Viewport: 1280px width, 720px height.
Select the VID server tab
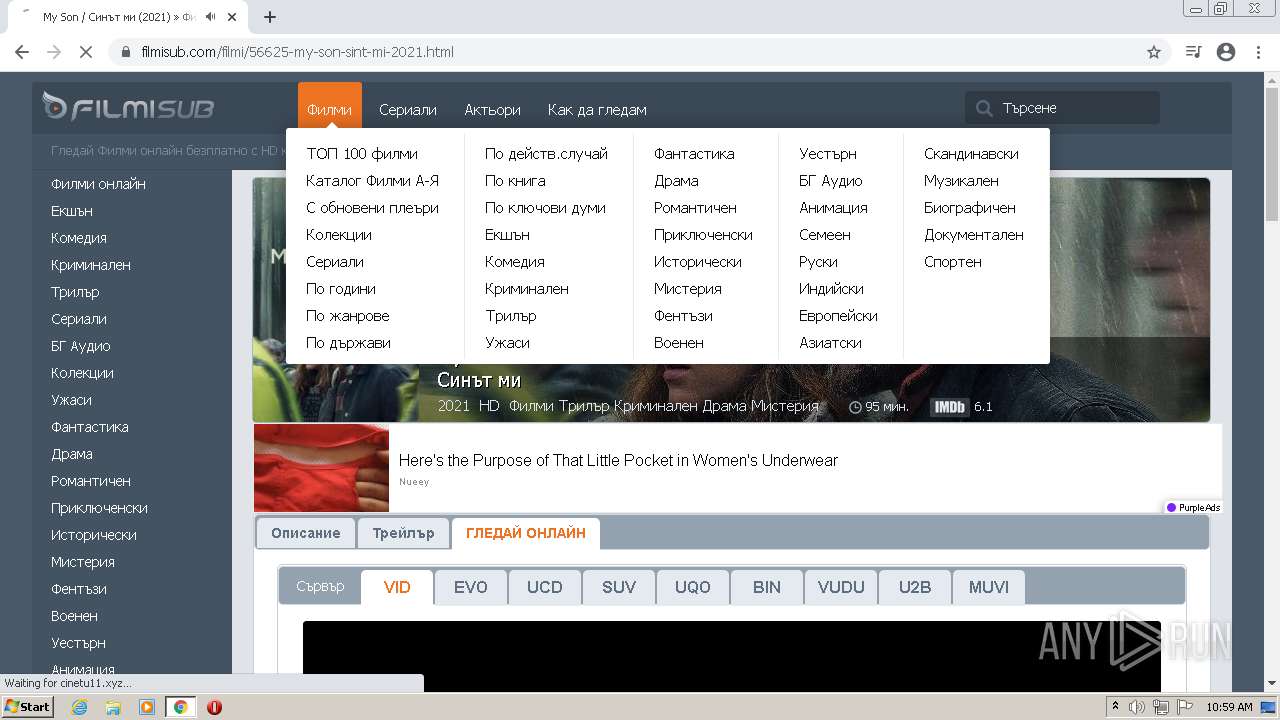click(x=397, y=587)
